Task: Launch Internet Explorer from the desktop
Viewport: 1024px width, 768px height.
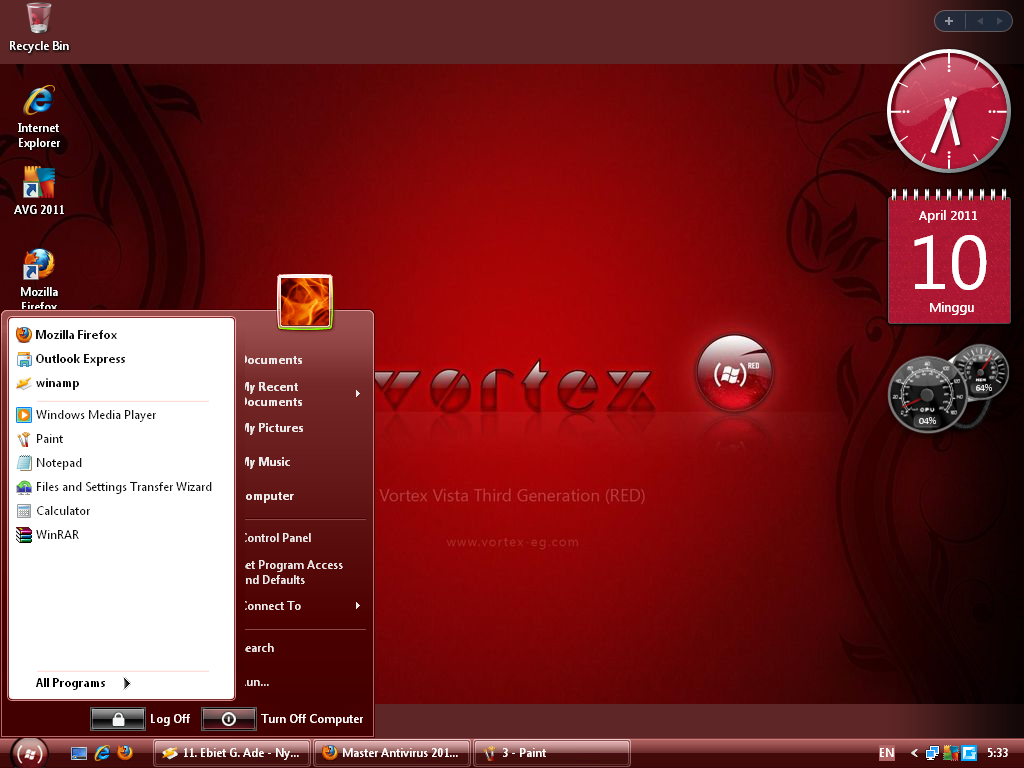Action: coord(39,118)
